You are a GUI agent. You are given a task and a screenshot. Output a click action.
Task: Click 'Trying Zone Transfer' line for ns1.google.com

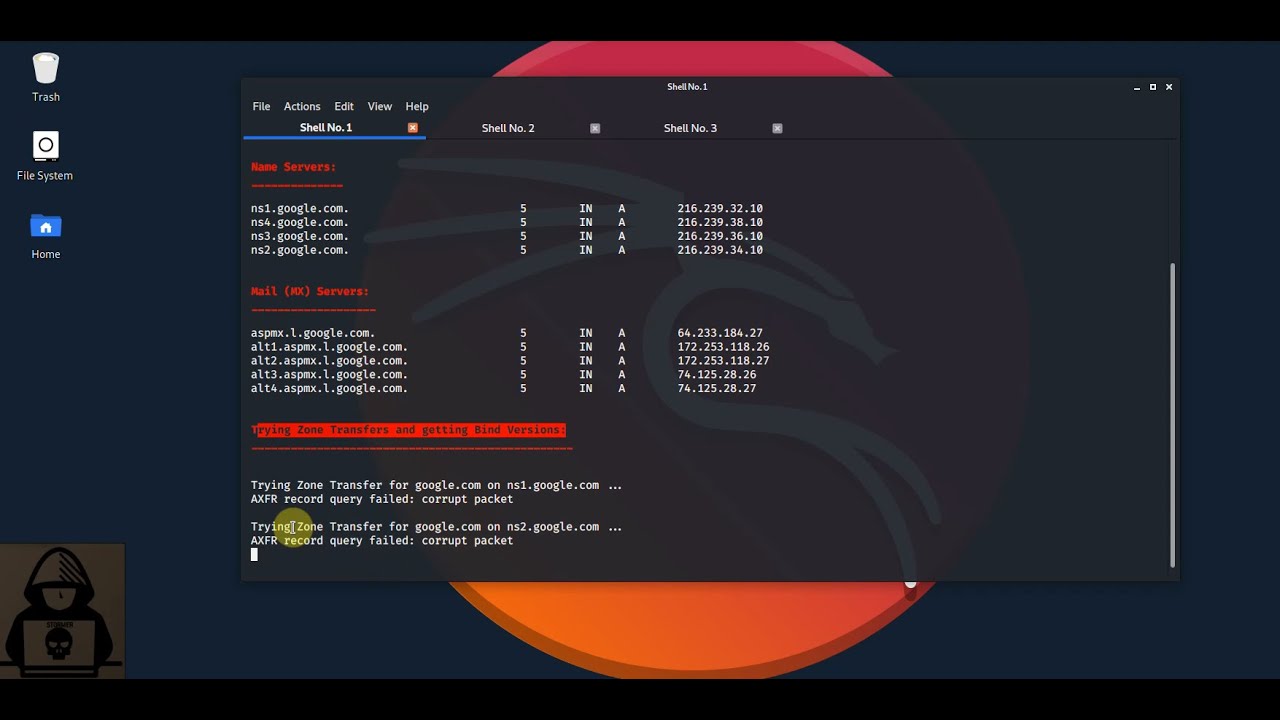(436, 485)
